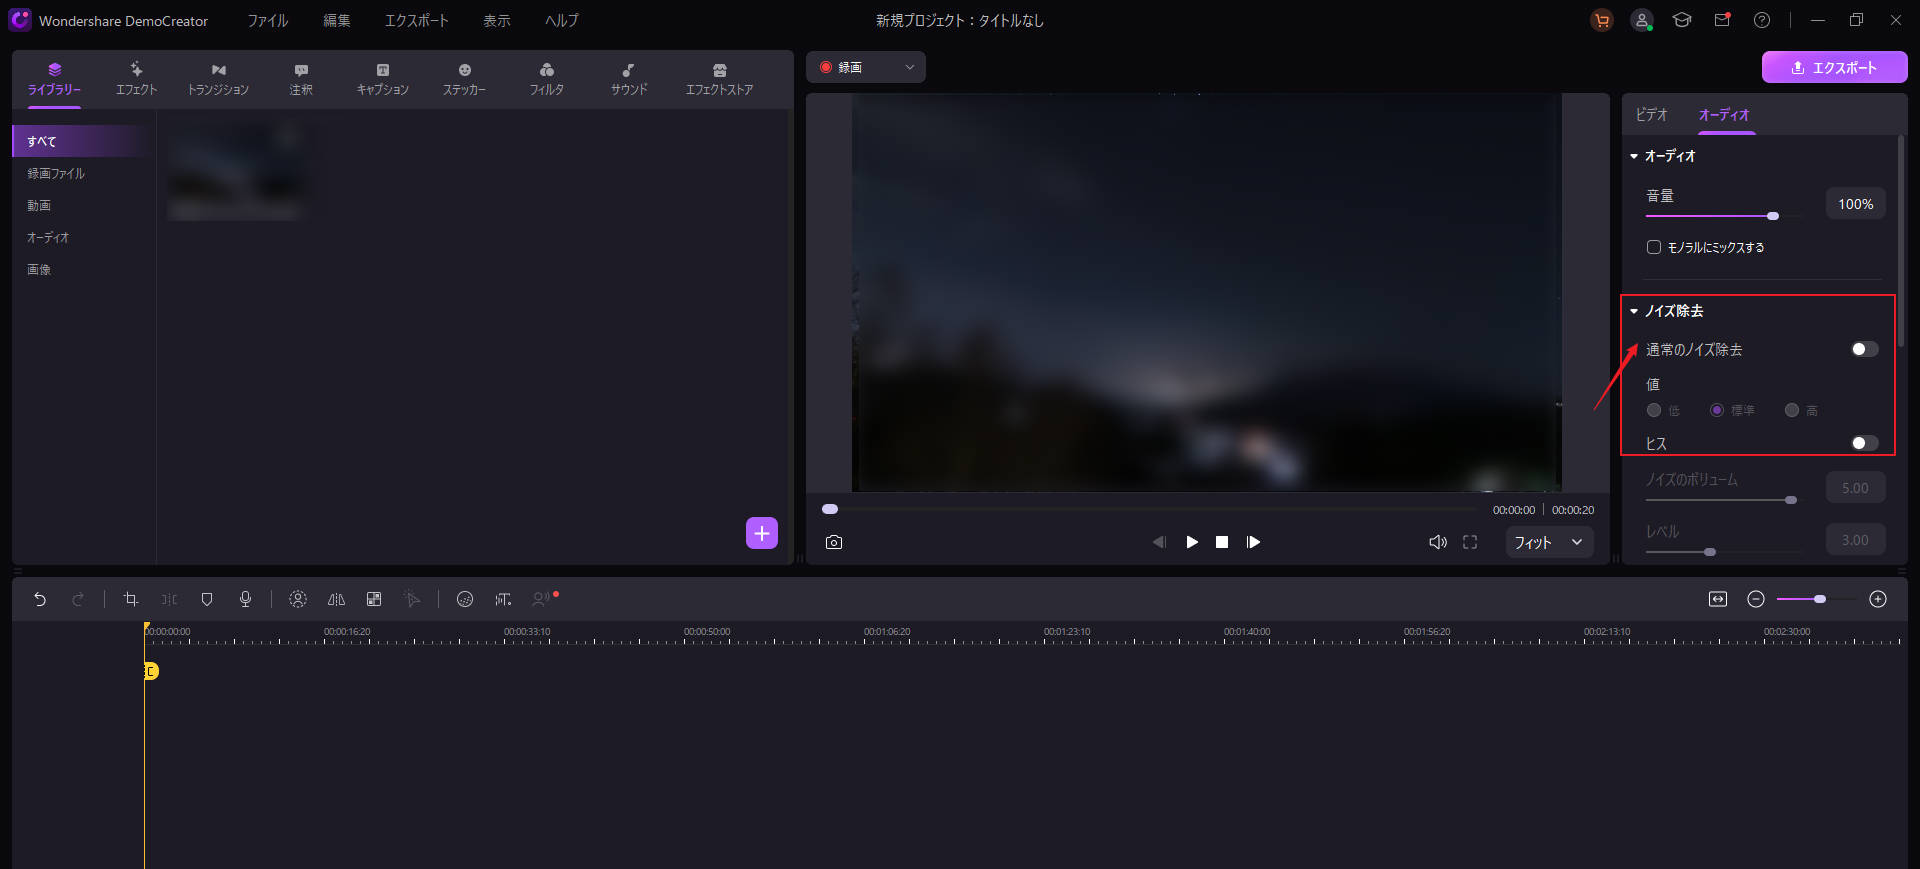The height and width of the screenshot is (869, 1920).
Task: Open the ライブラリー tab
Action: 54,80
